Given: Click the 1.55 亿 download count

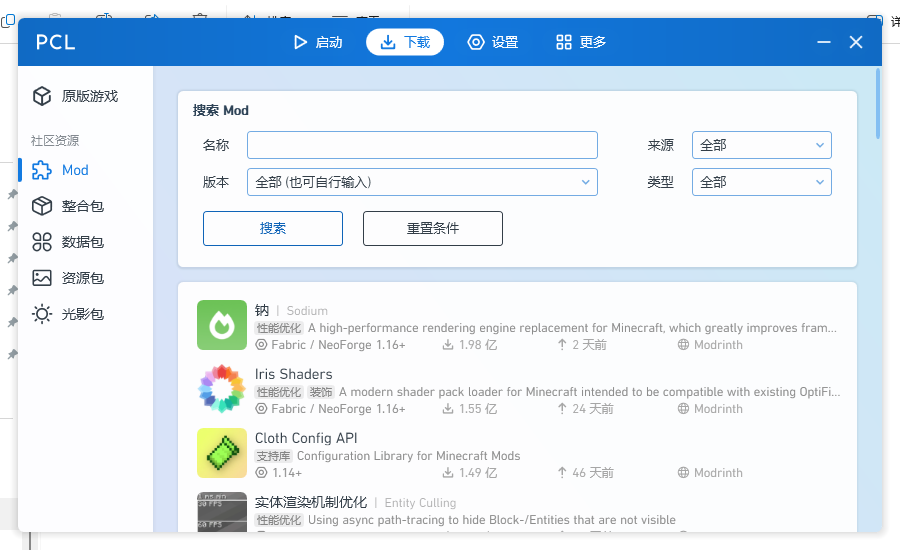Looking at the screenshot, I should click(478, 409).
